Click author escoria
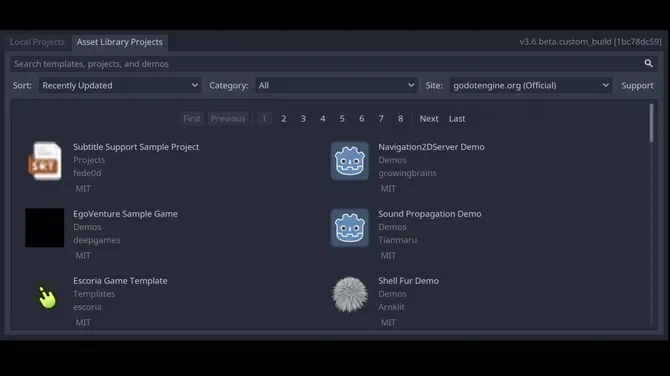Viewport: 670px width, 376px height. click(87, 307)
